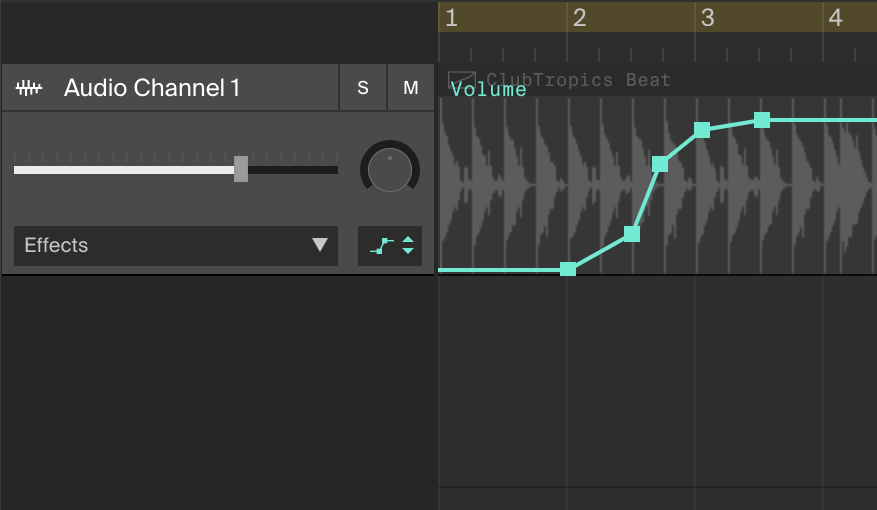Click bar 3 on the timeline ruler
Image resolution: width=877 pixels, height=510 pixels.
click(708, 17)
